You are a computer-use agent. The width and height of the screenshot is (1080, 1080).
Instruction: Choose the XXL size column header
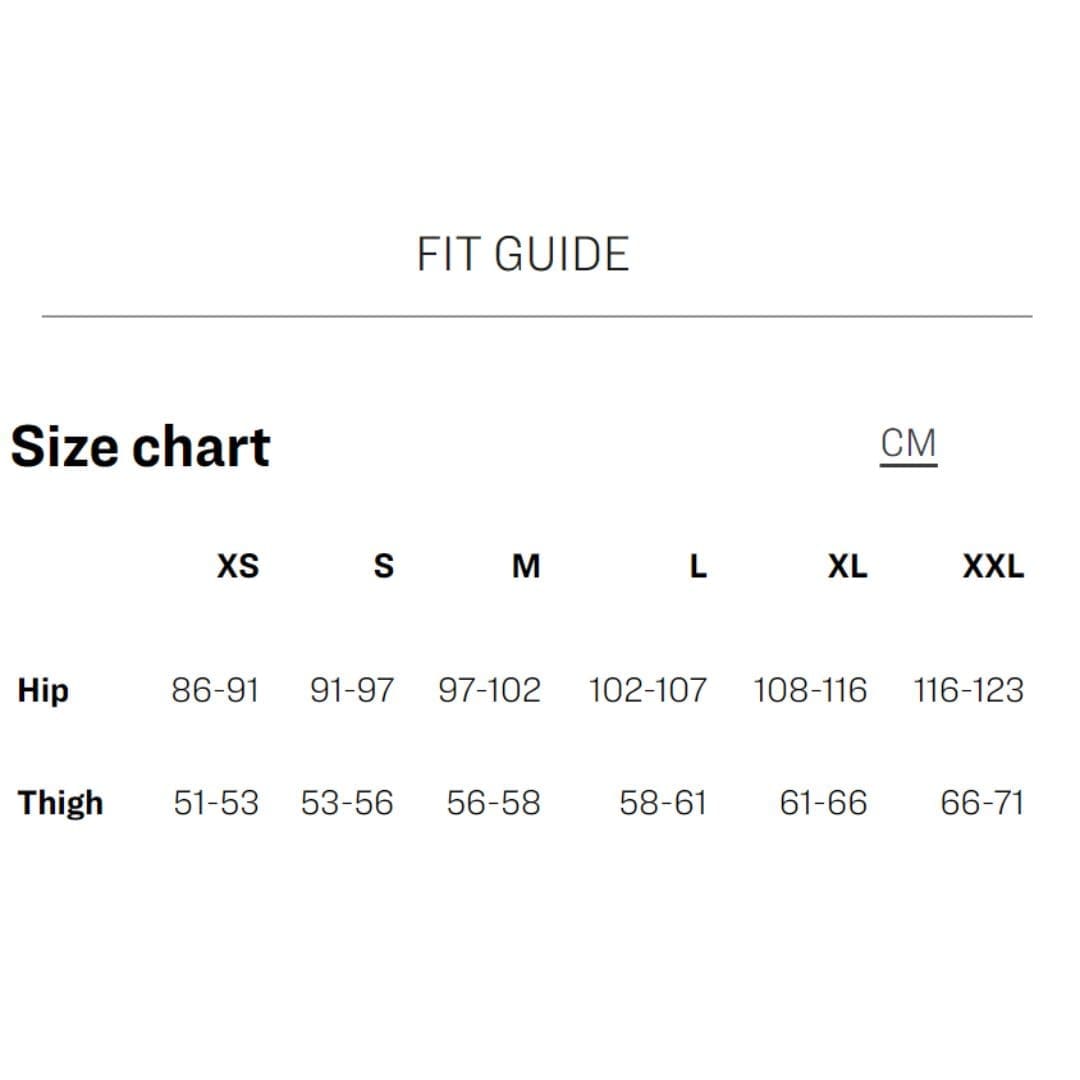[993, 567]
